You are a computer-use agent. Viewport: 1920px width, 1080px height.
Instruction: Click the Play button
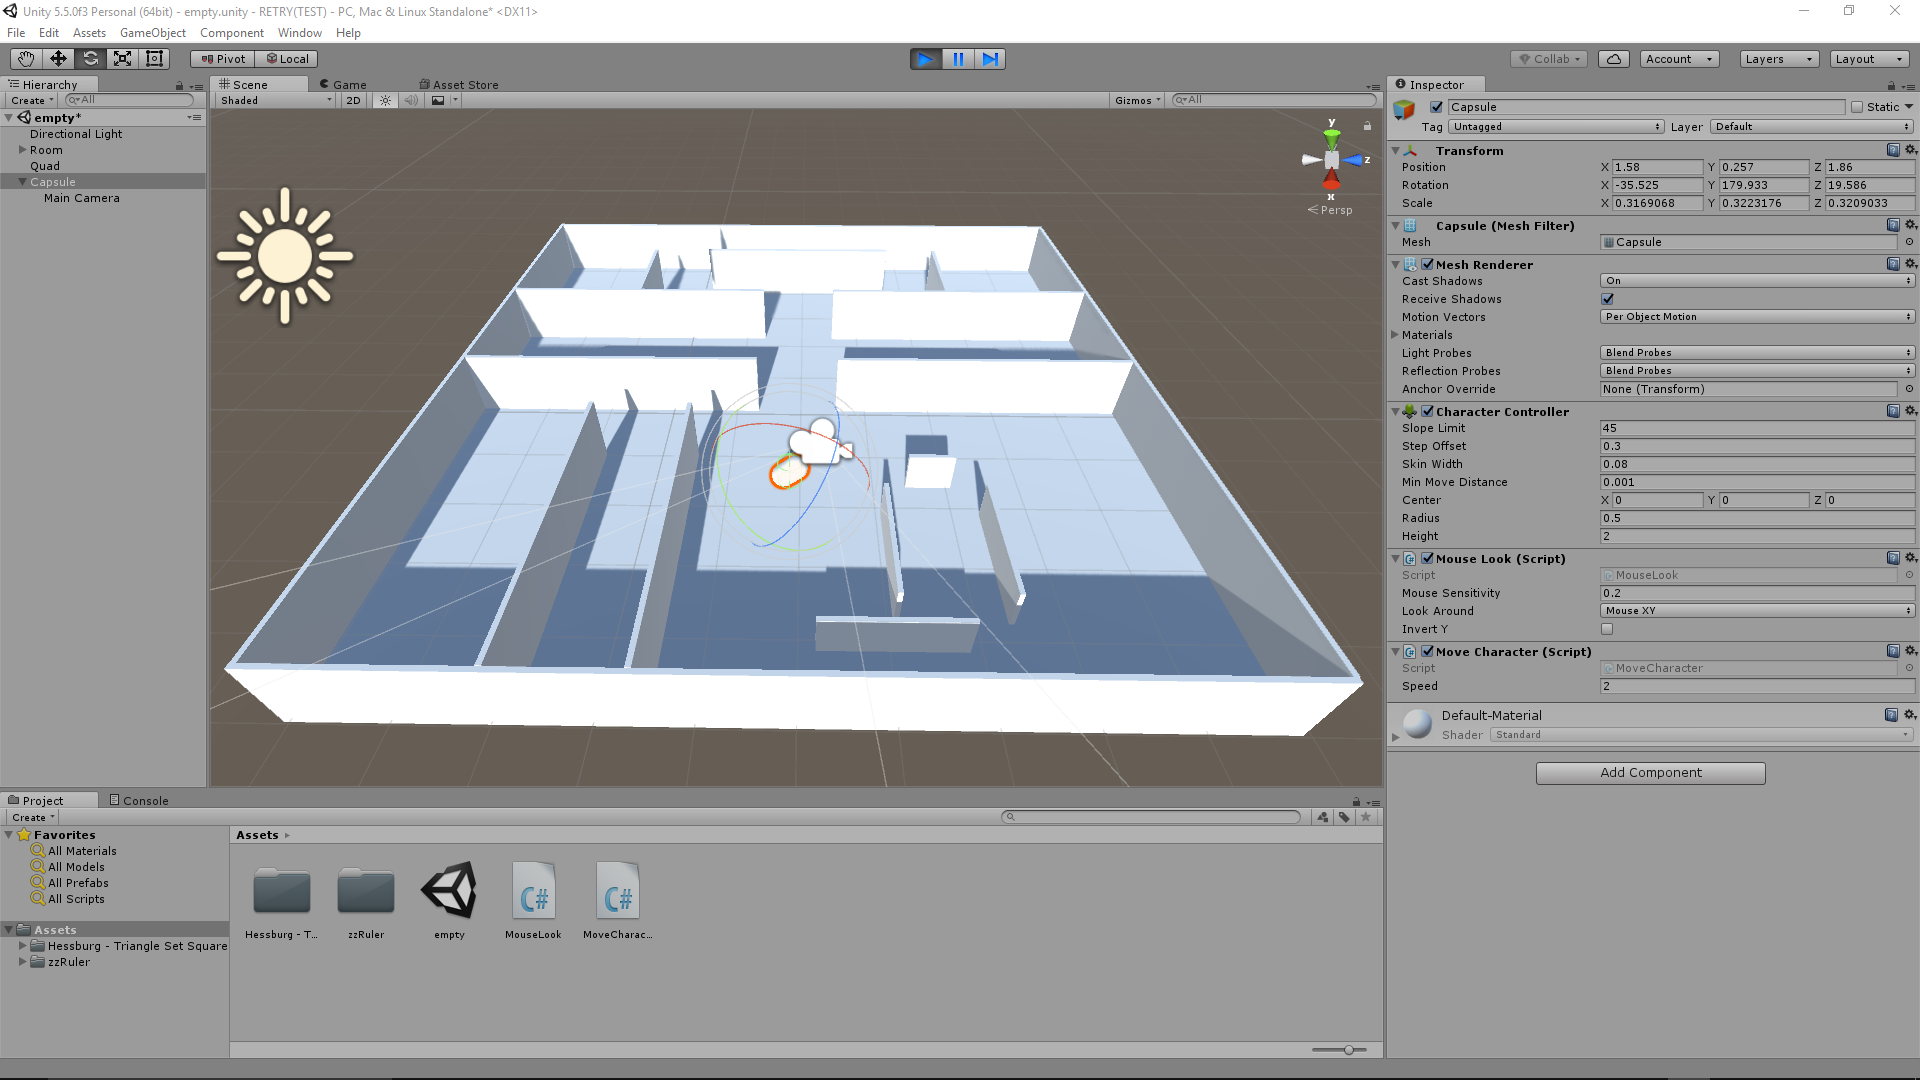(x=925, y=59)
